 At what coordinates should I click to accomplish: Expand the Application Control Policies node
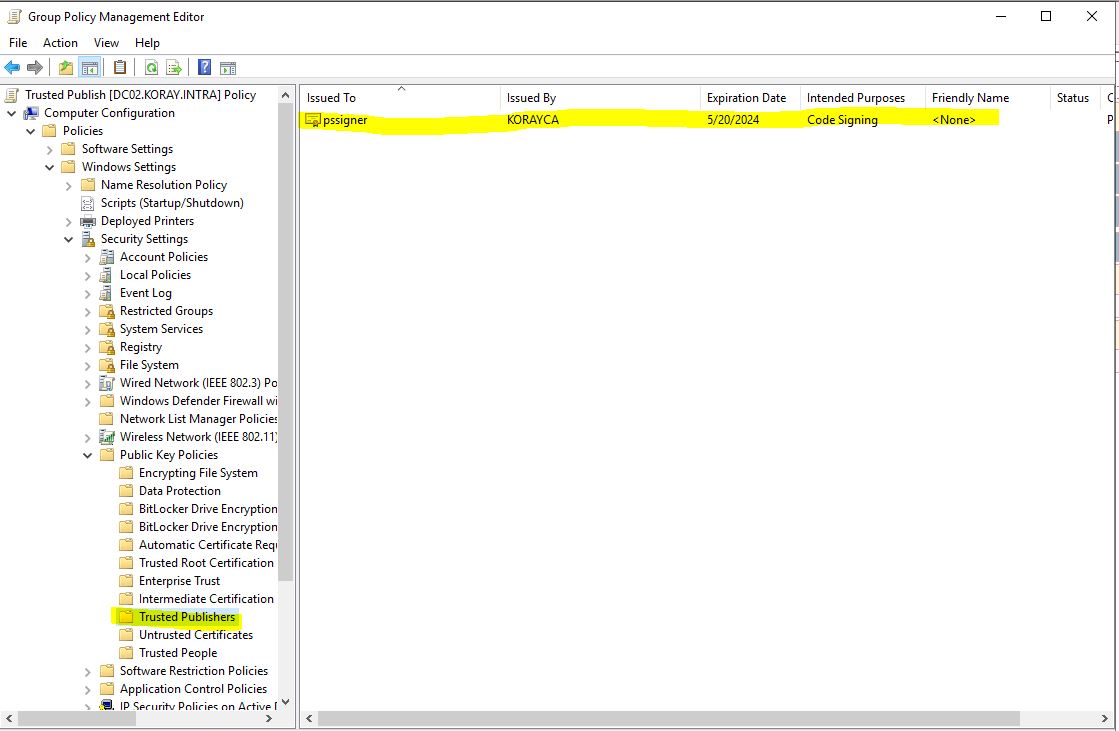pos(88,690)
